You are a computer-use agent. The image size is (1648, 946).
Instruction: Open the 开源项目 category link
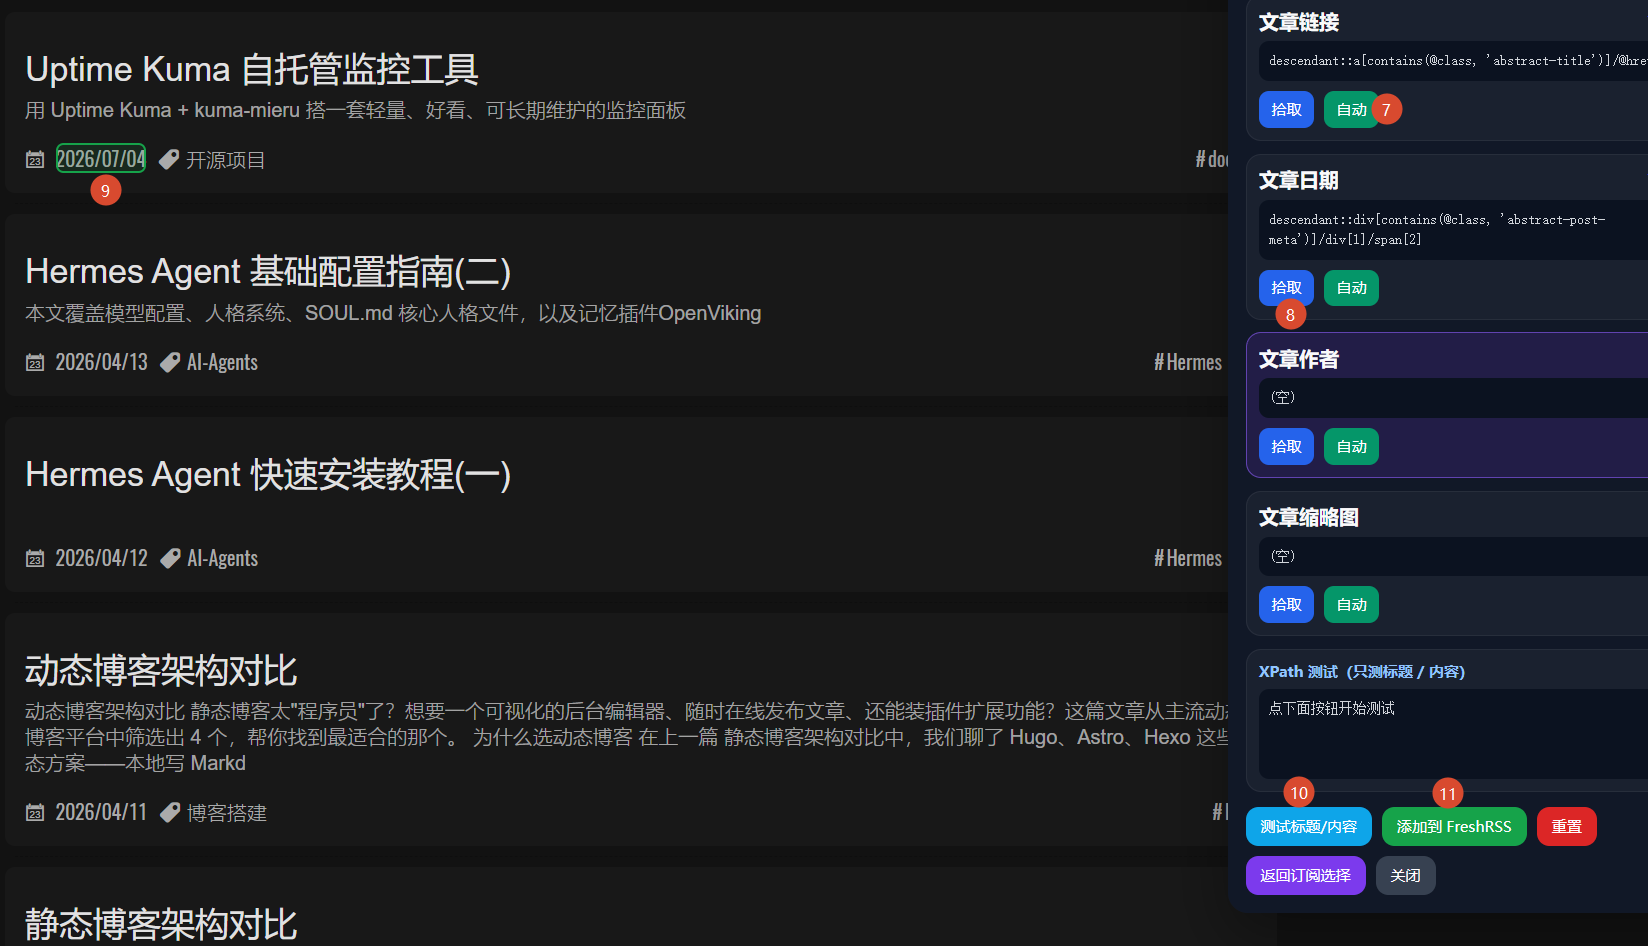[x=226, y=160]
